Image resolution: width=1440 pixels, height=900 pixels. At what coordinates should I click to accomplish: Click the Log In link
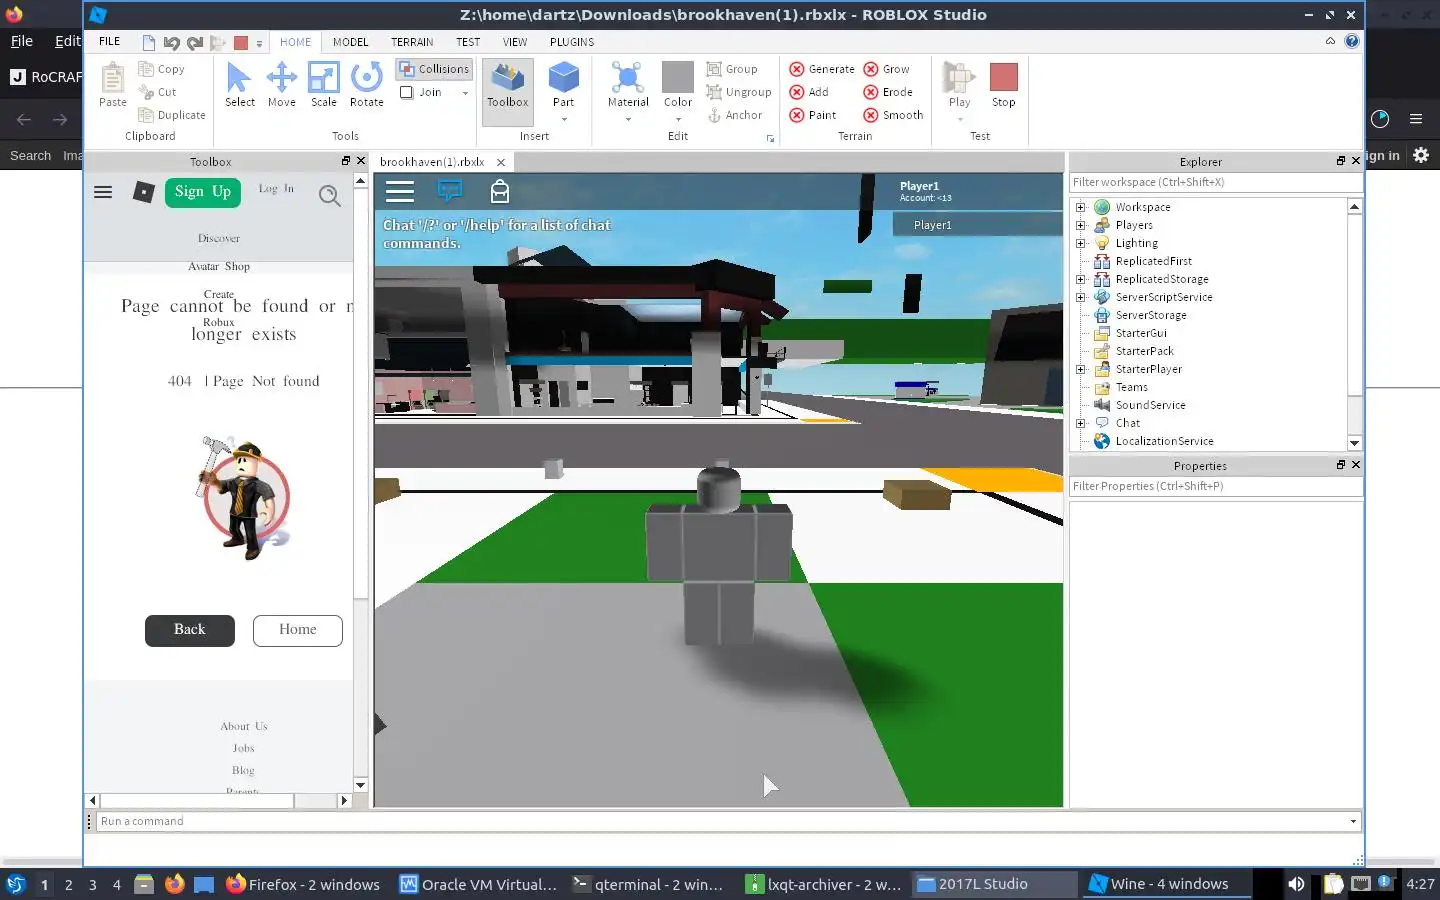[x=276, y=188]
